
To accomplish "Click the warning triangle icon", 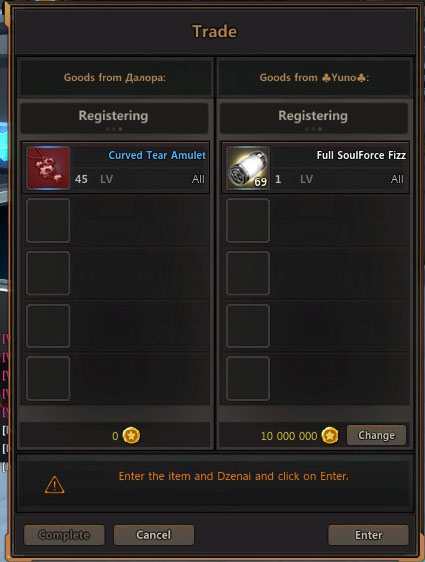I will (x=54, y=485).
